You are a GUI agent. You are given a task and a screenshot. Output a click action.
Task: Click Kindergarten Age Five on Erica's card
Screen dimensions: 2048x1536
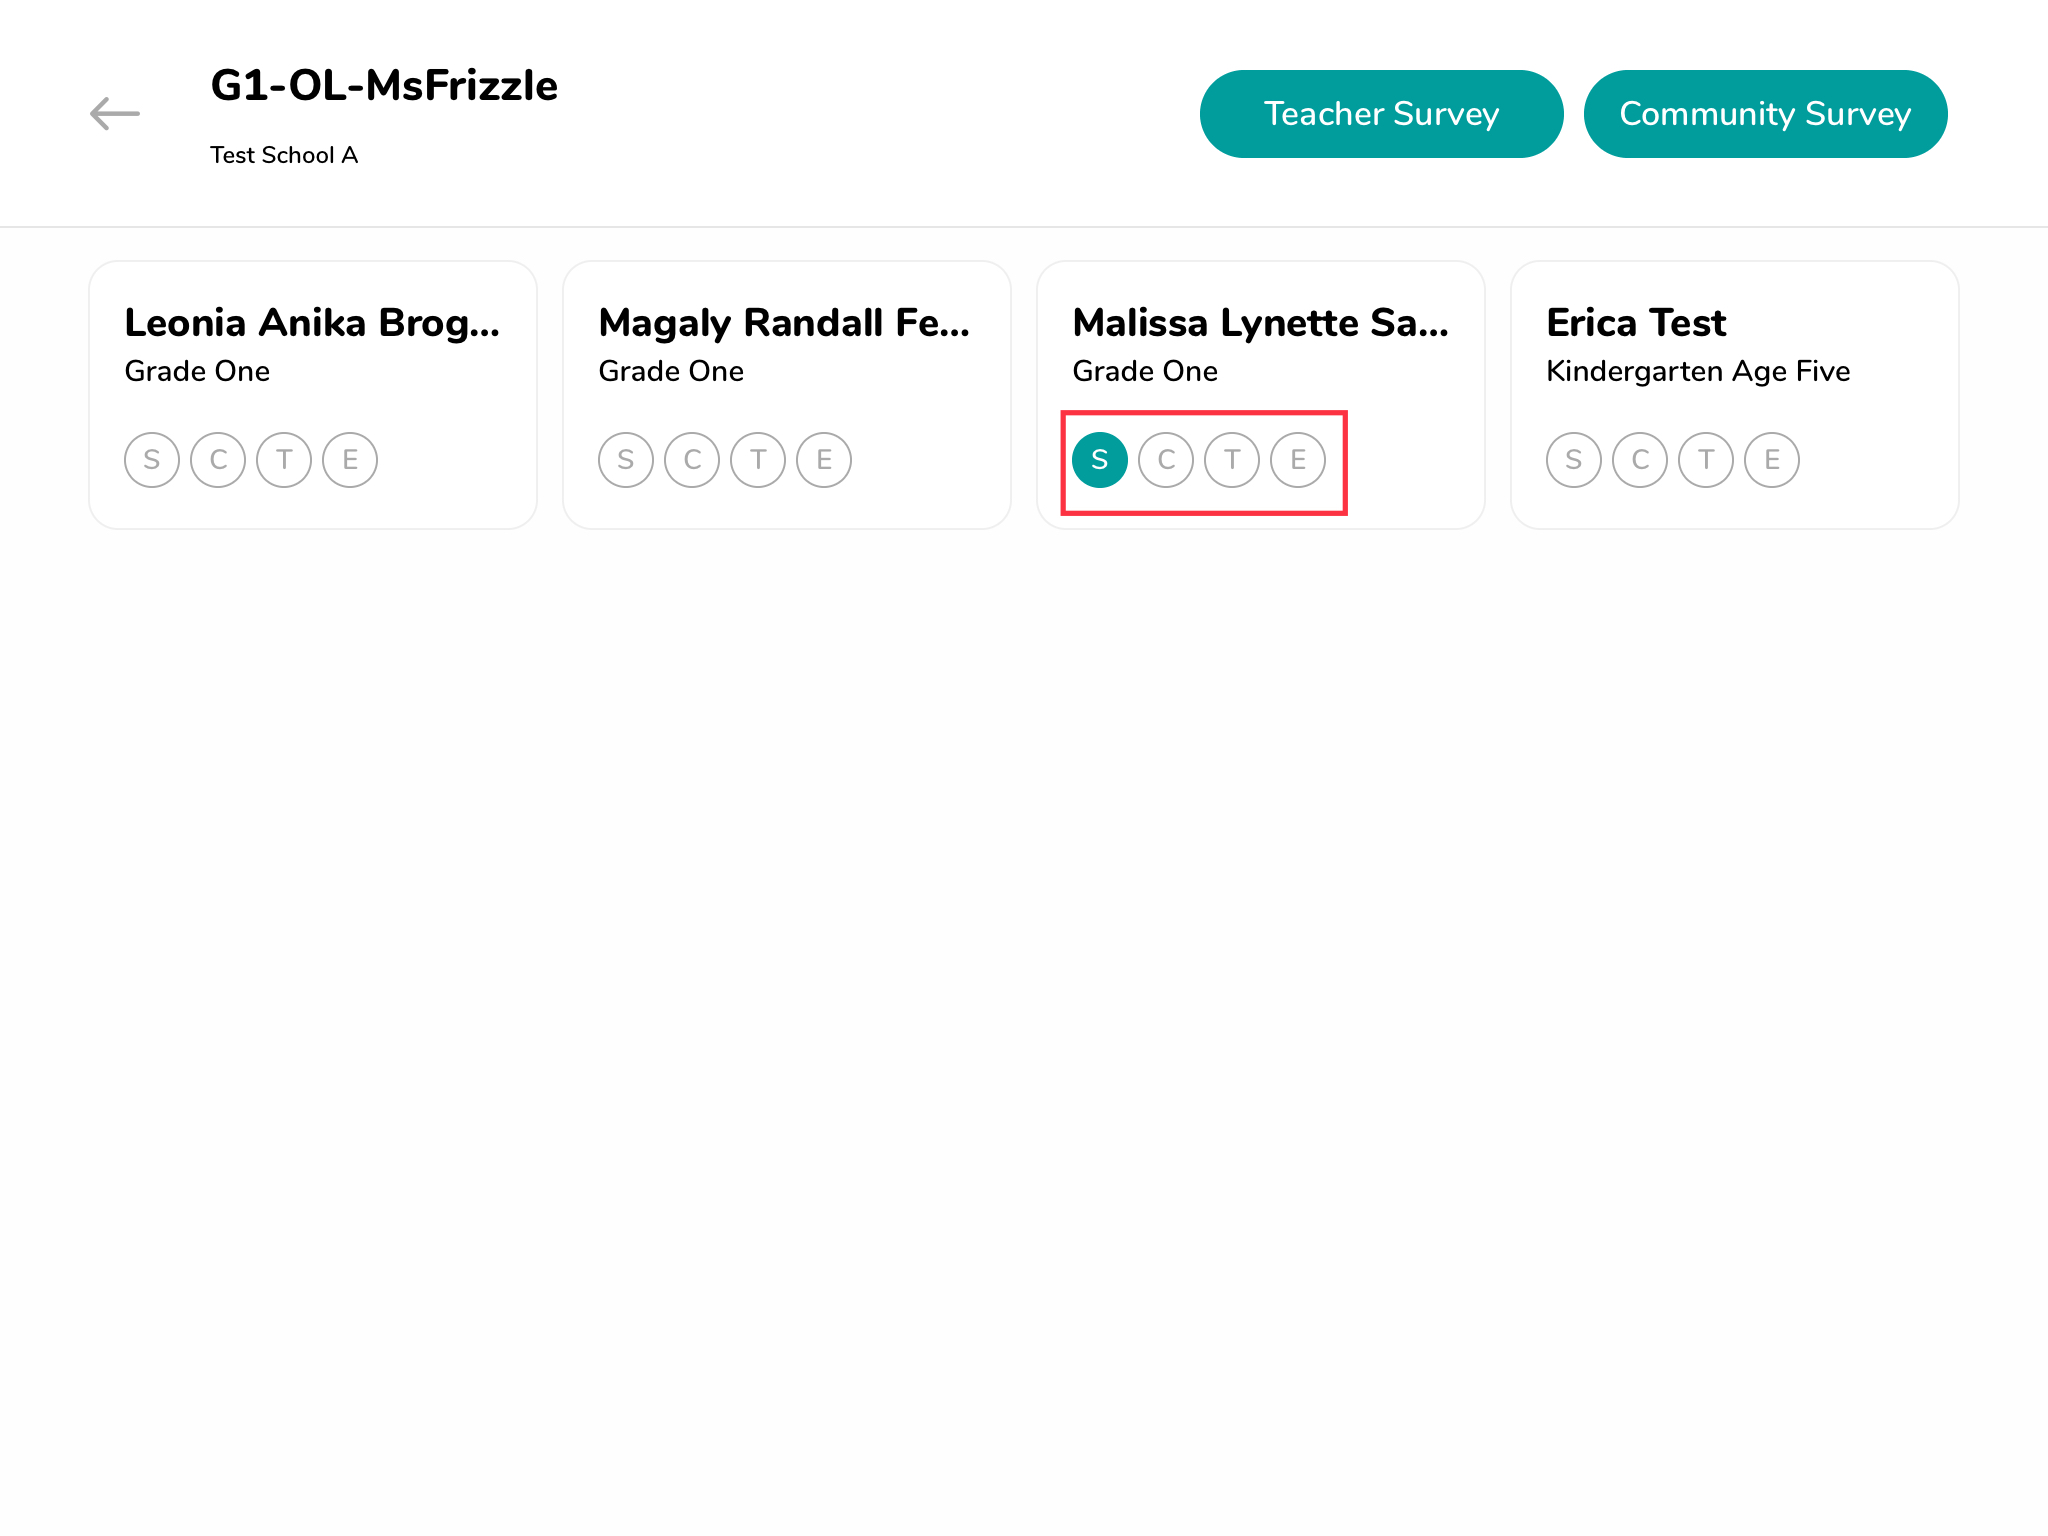pos(1698,372)
